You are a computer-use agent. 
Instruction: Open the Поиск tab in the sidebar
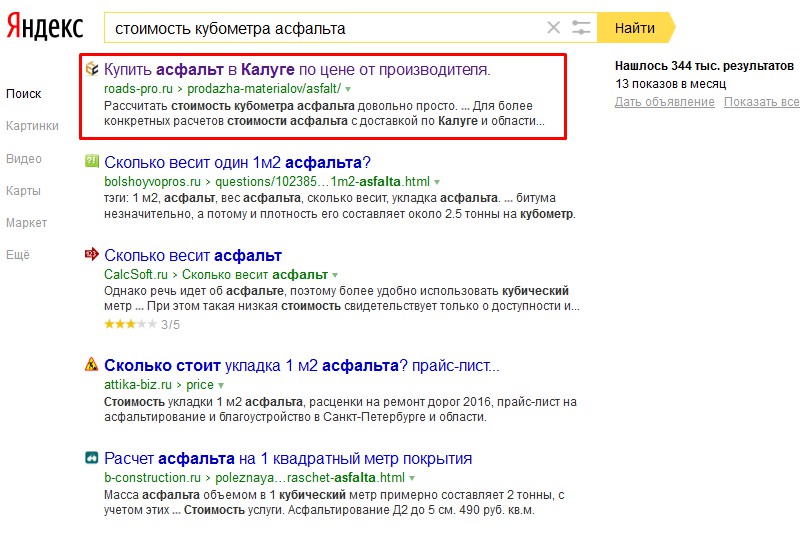(23, 94)
